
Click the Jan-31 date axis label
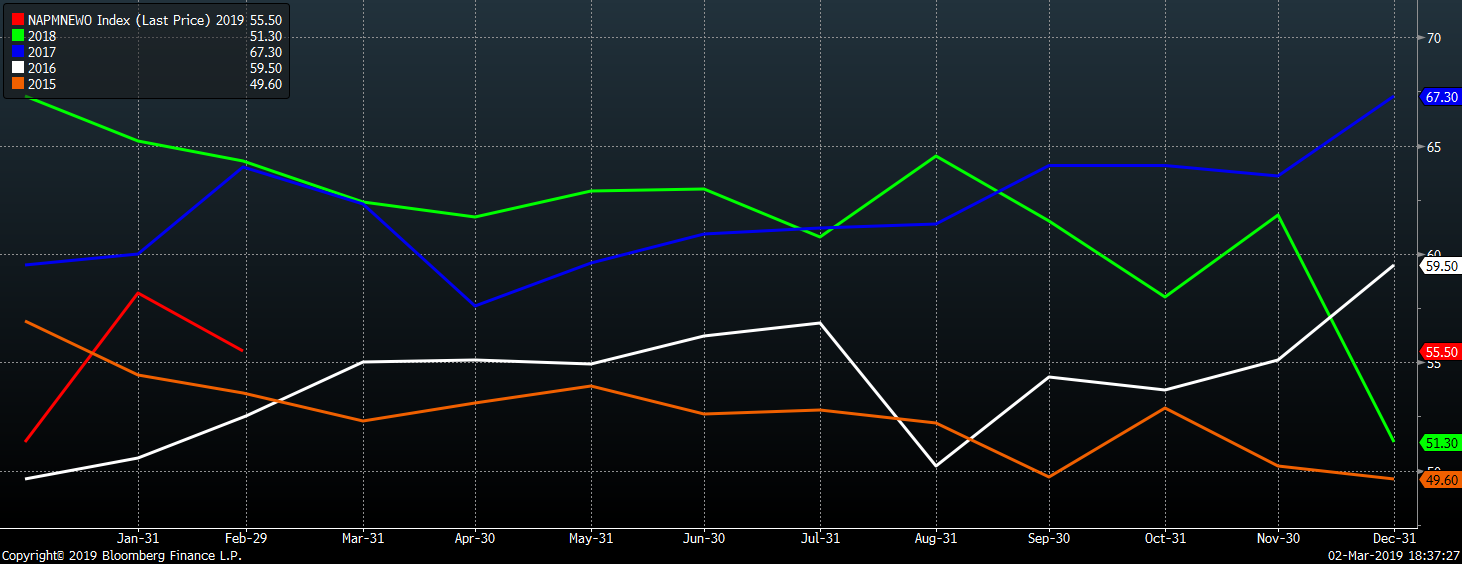click(139, 538)
